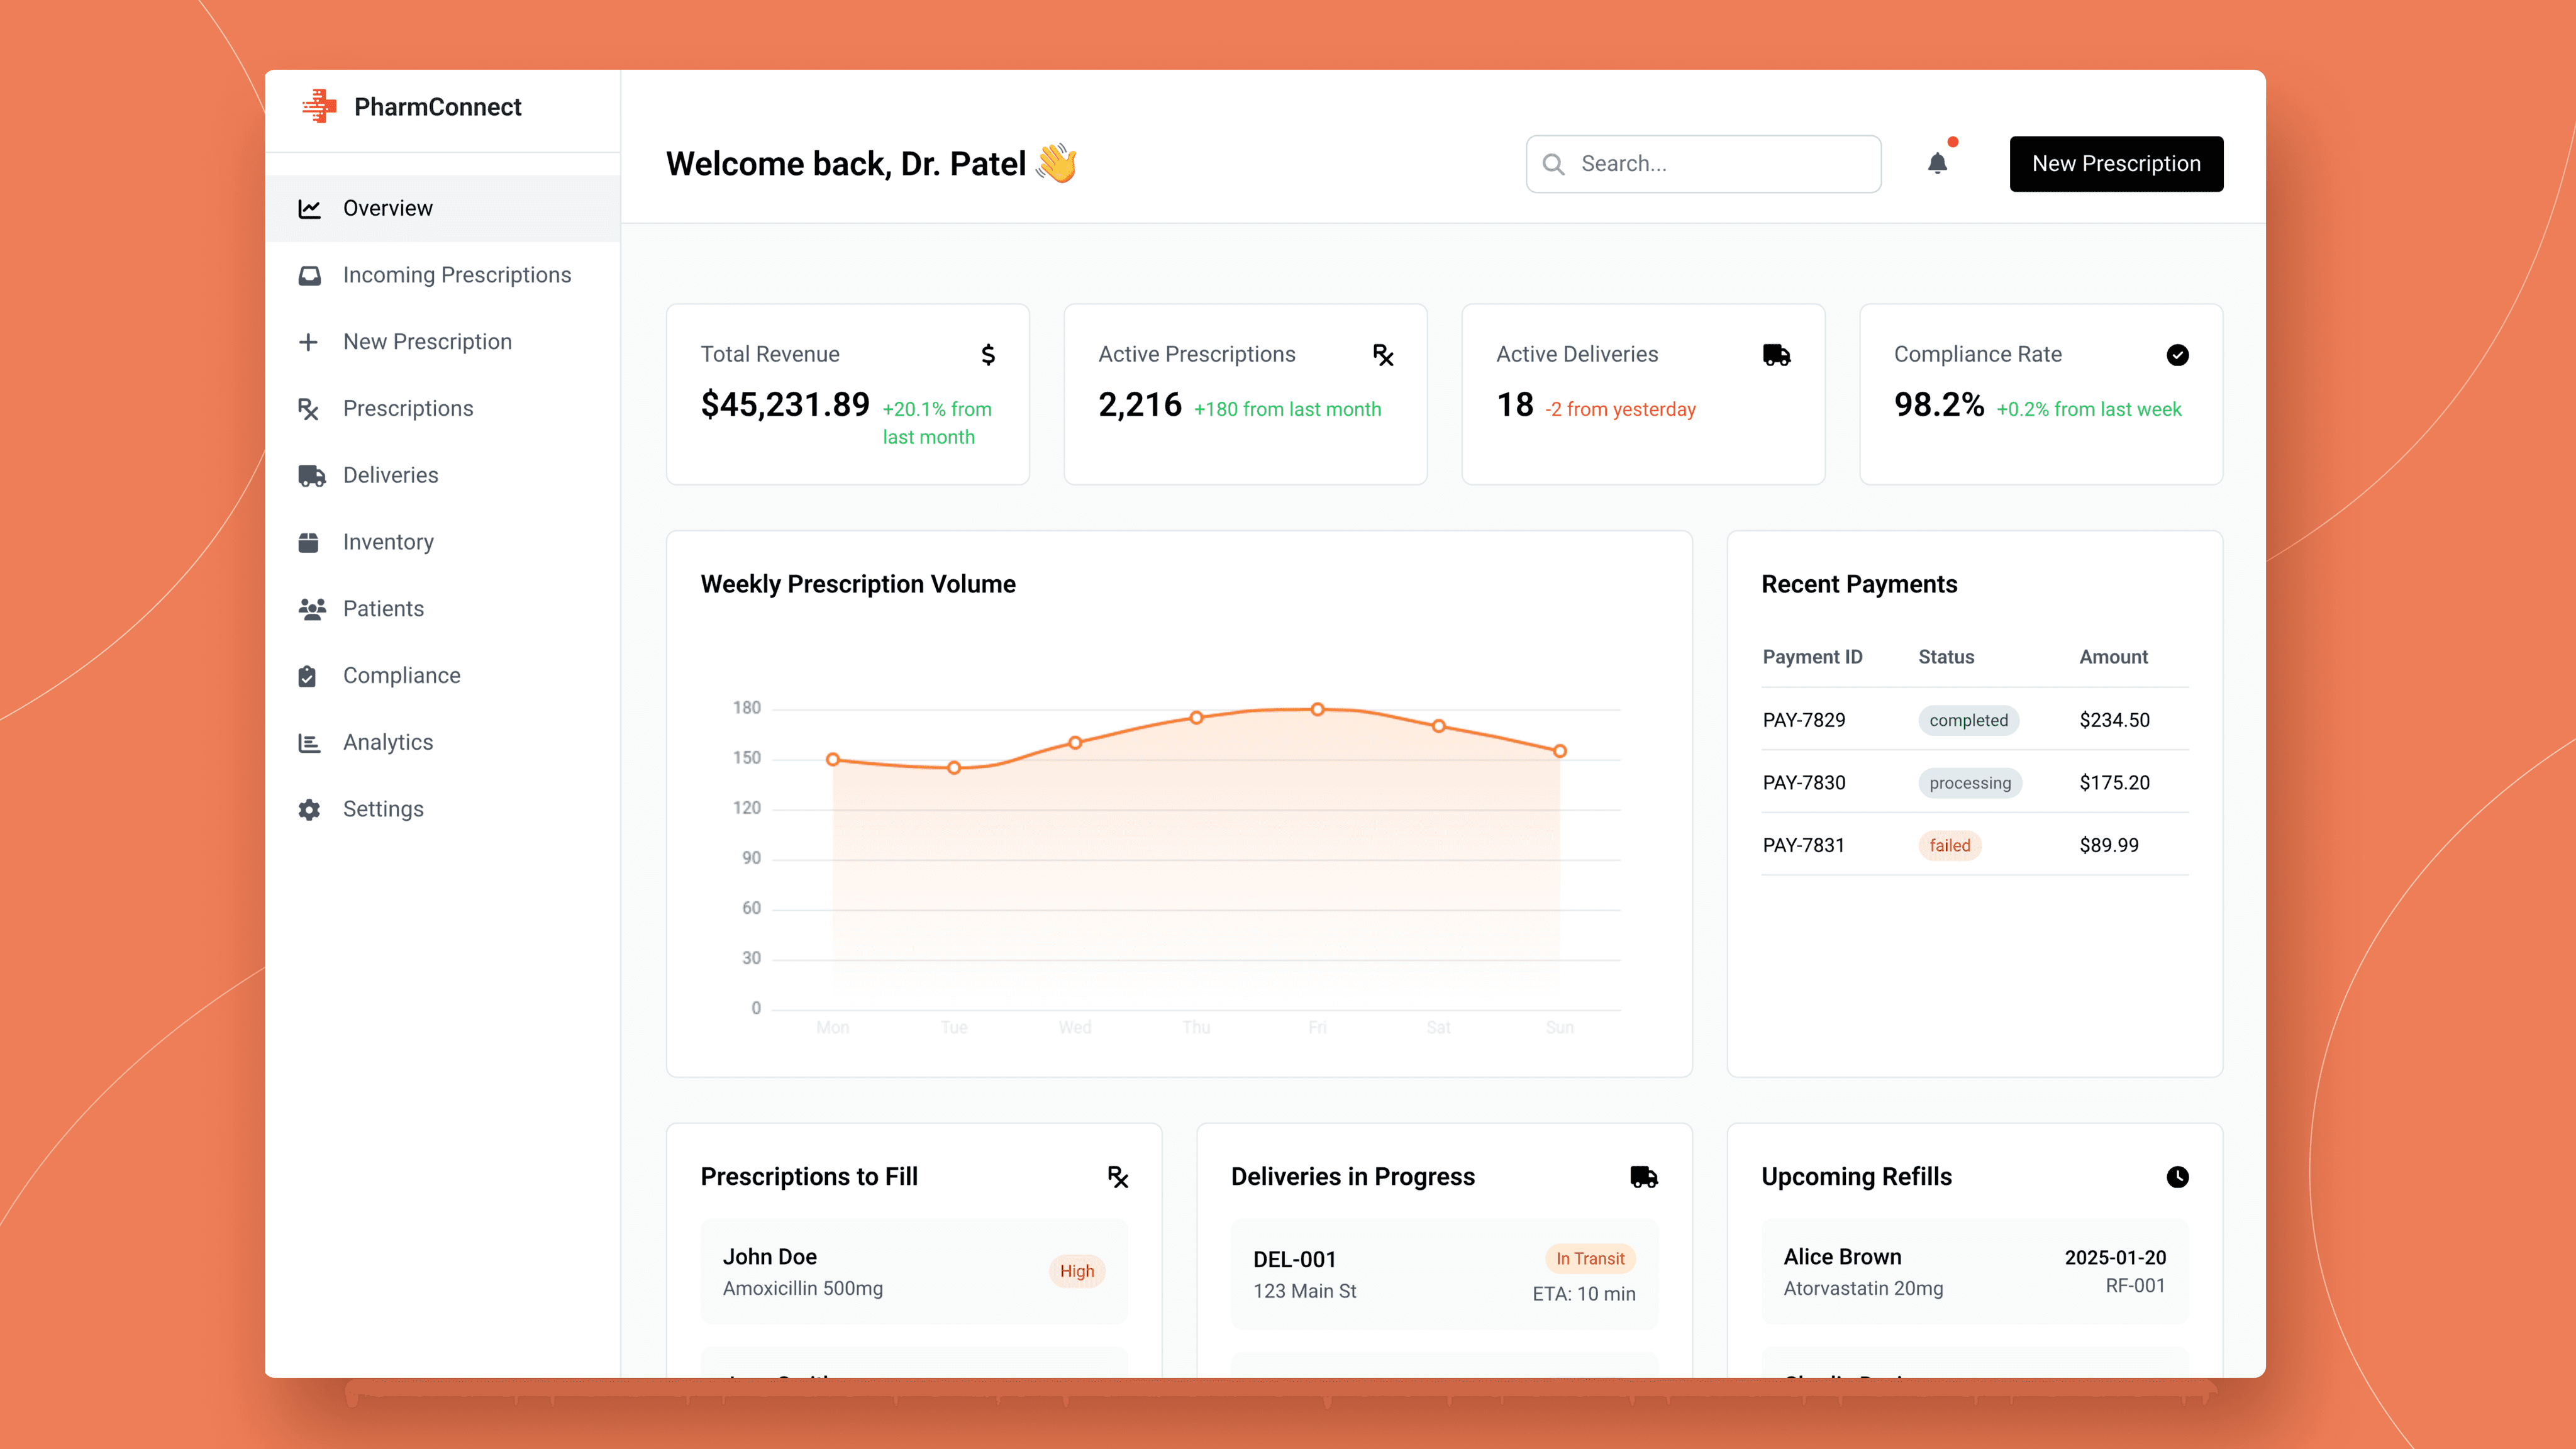Click the $45,231.89 revenue value
The image size is (2576, 1449).
tap(785, 405)
